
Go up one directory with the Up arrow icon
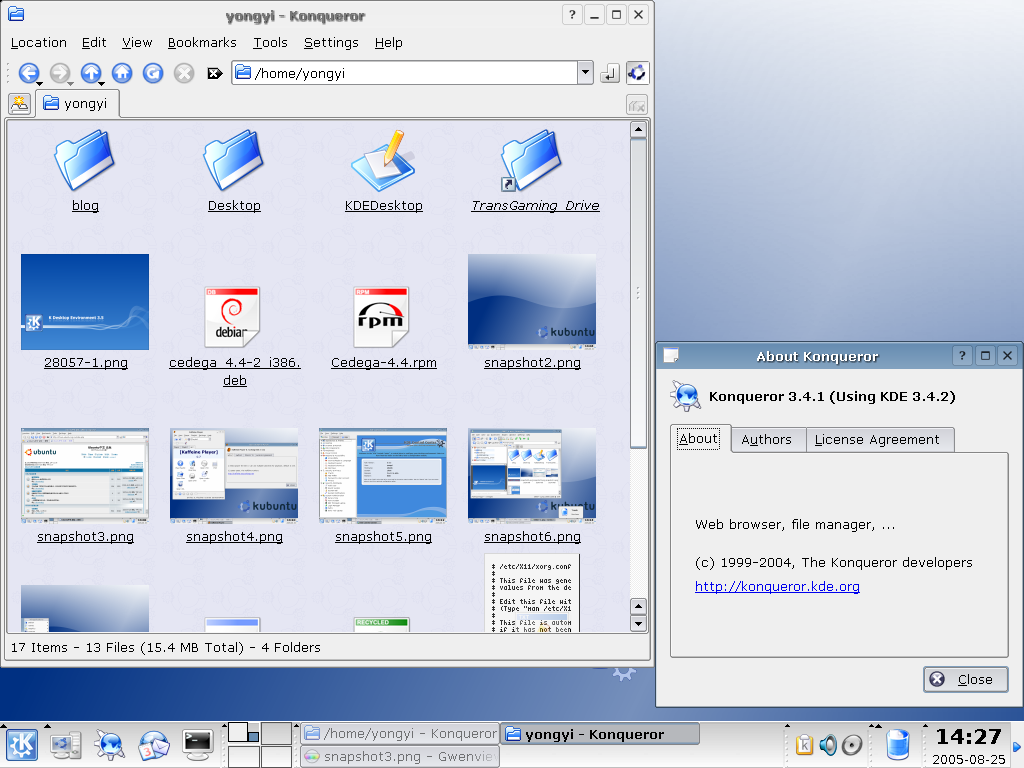click(91, 72)
